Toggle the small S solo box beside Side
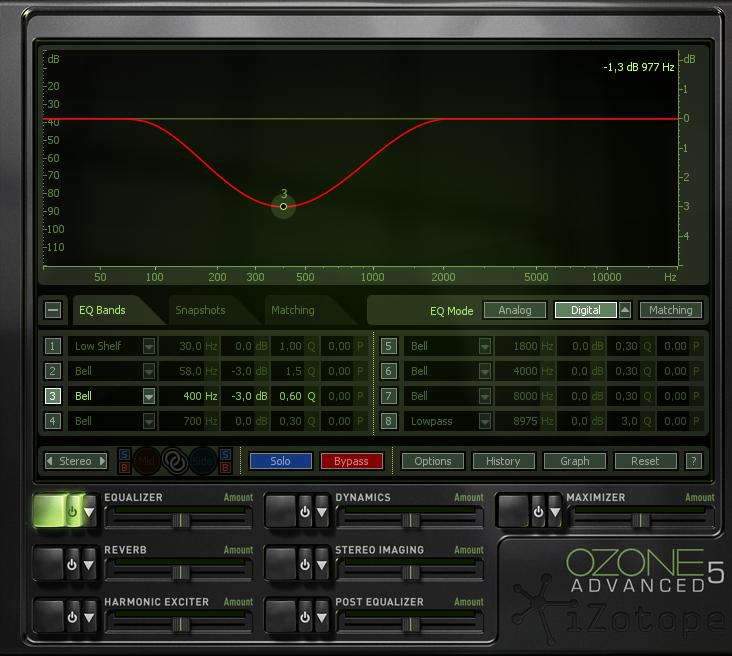The width and height of the screenshot is (732, 656). 225,454
